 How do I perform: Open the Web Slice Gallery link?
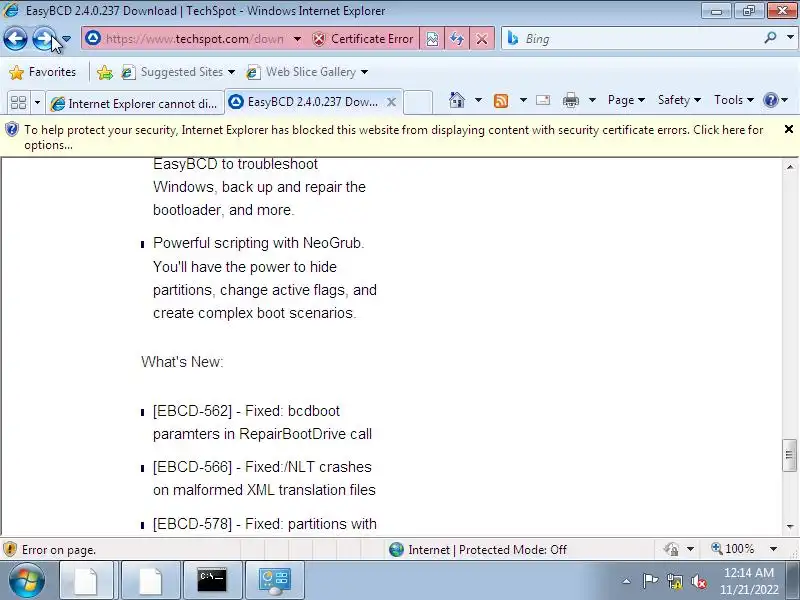click(307, 72)
